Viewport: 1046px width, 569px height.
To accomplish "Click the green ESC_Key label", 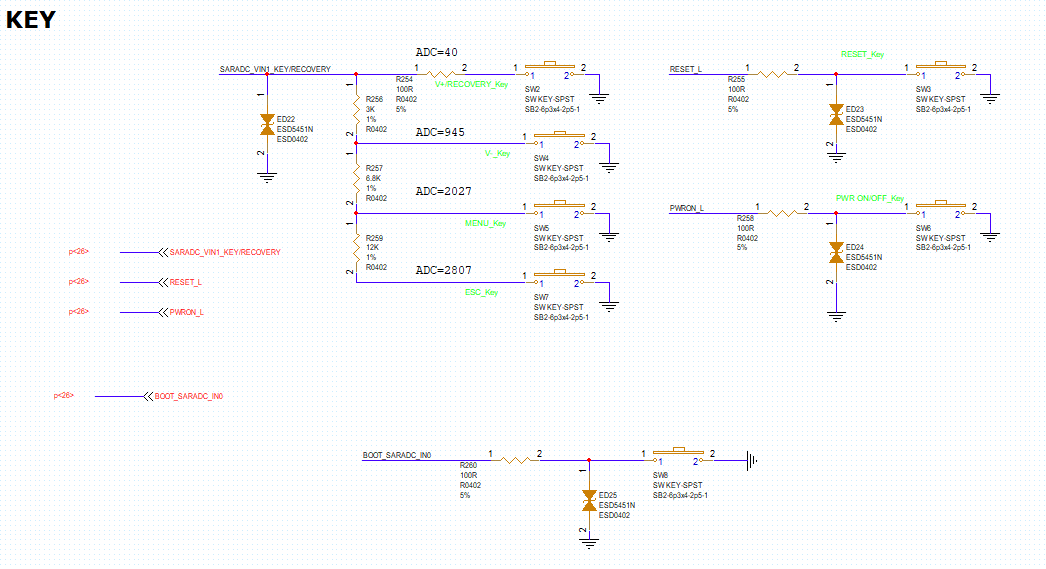I will (x=481, y=292).
